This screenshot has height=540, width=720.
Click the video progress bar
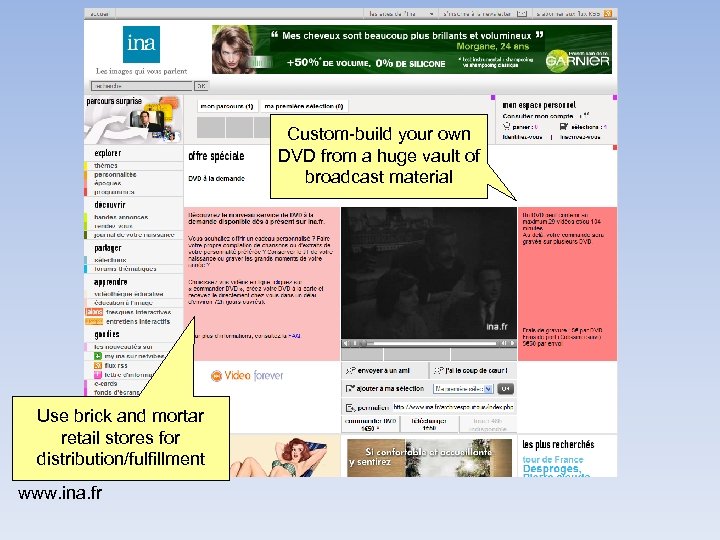(x=433, y=343)
